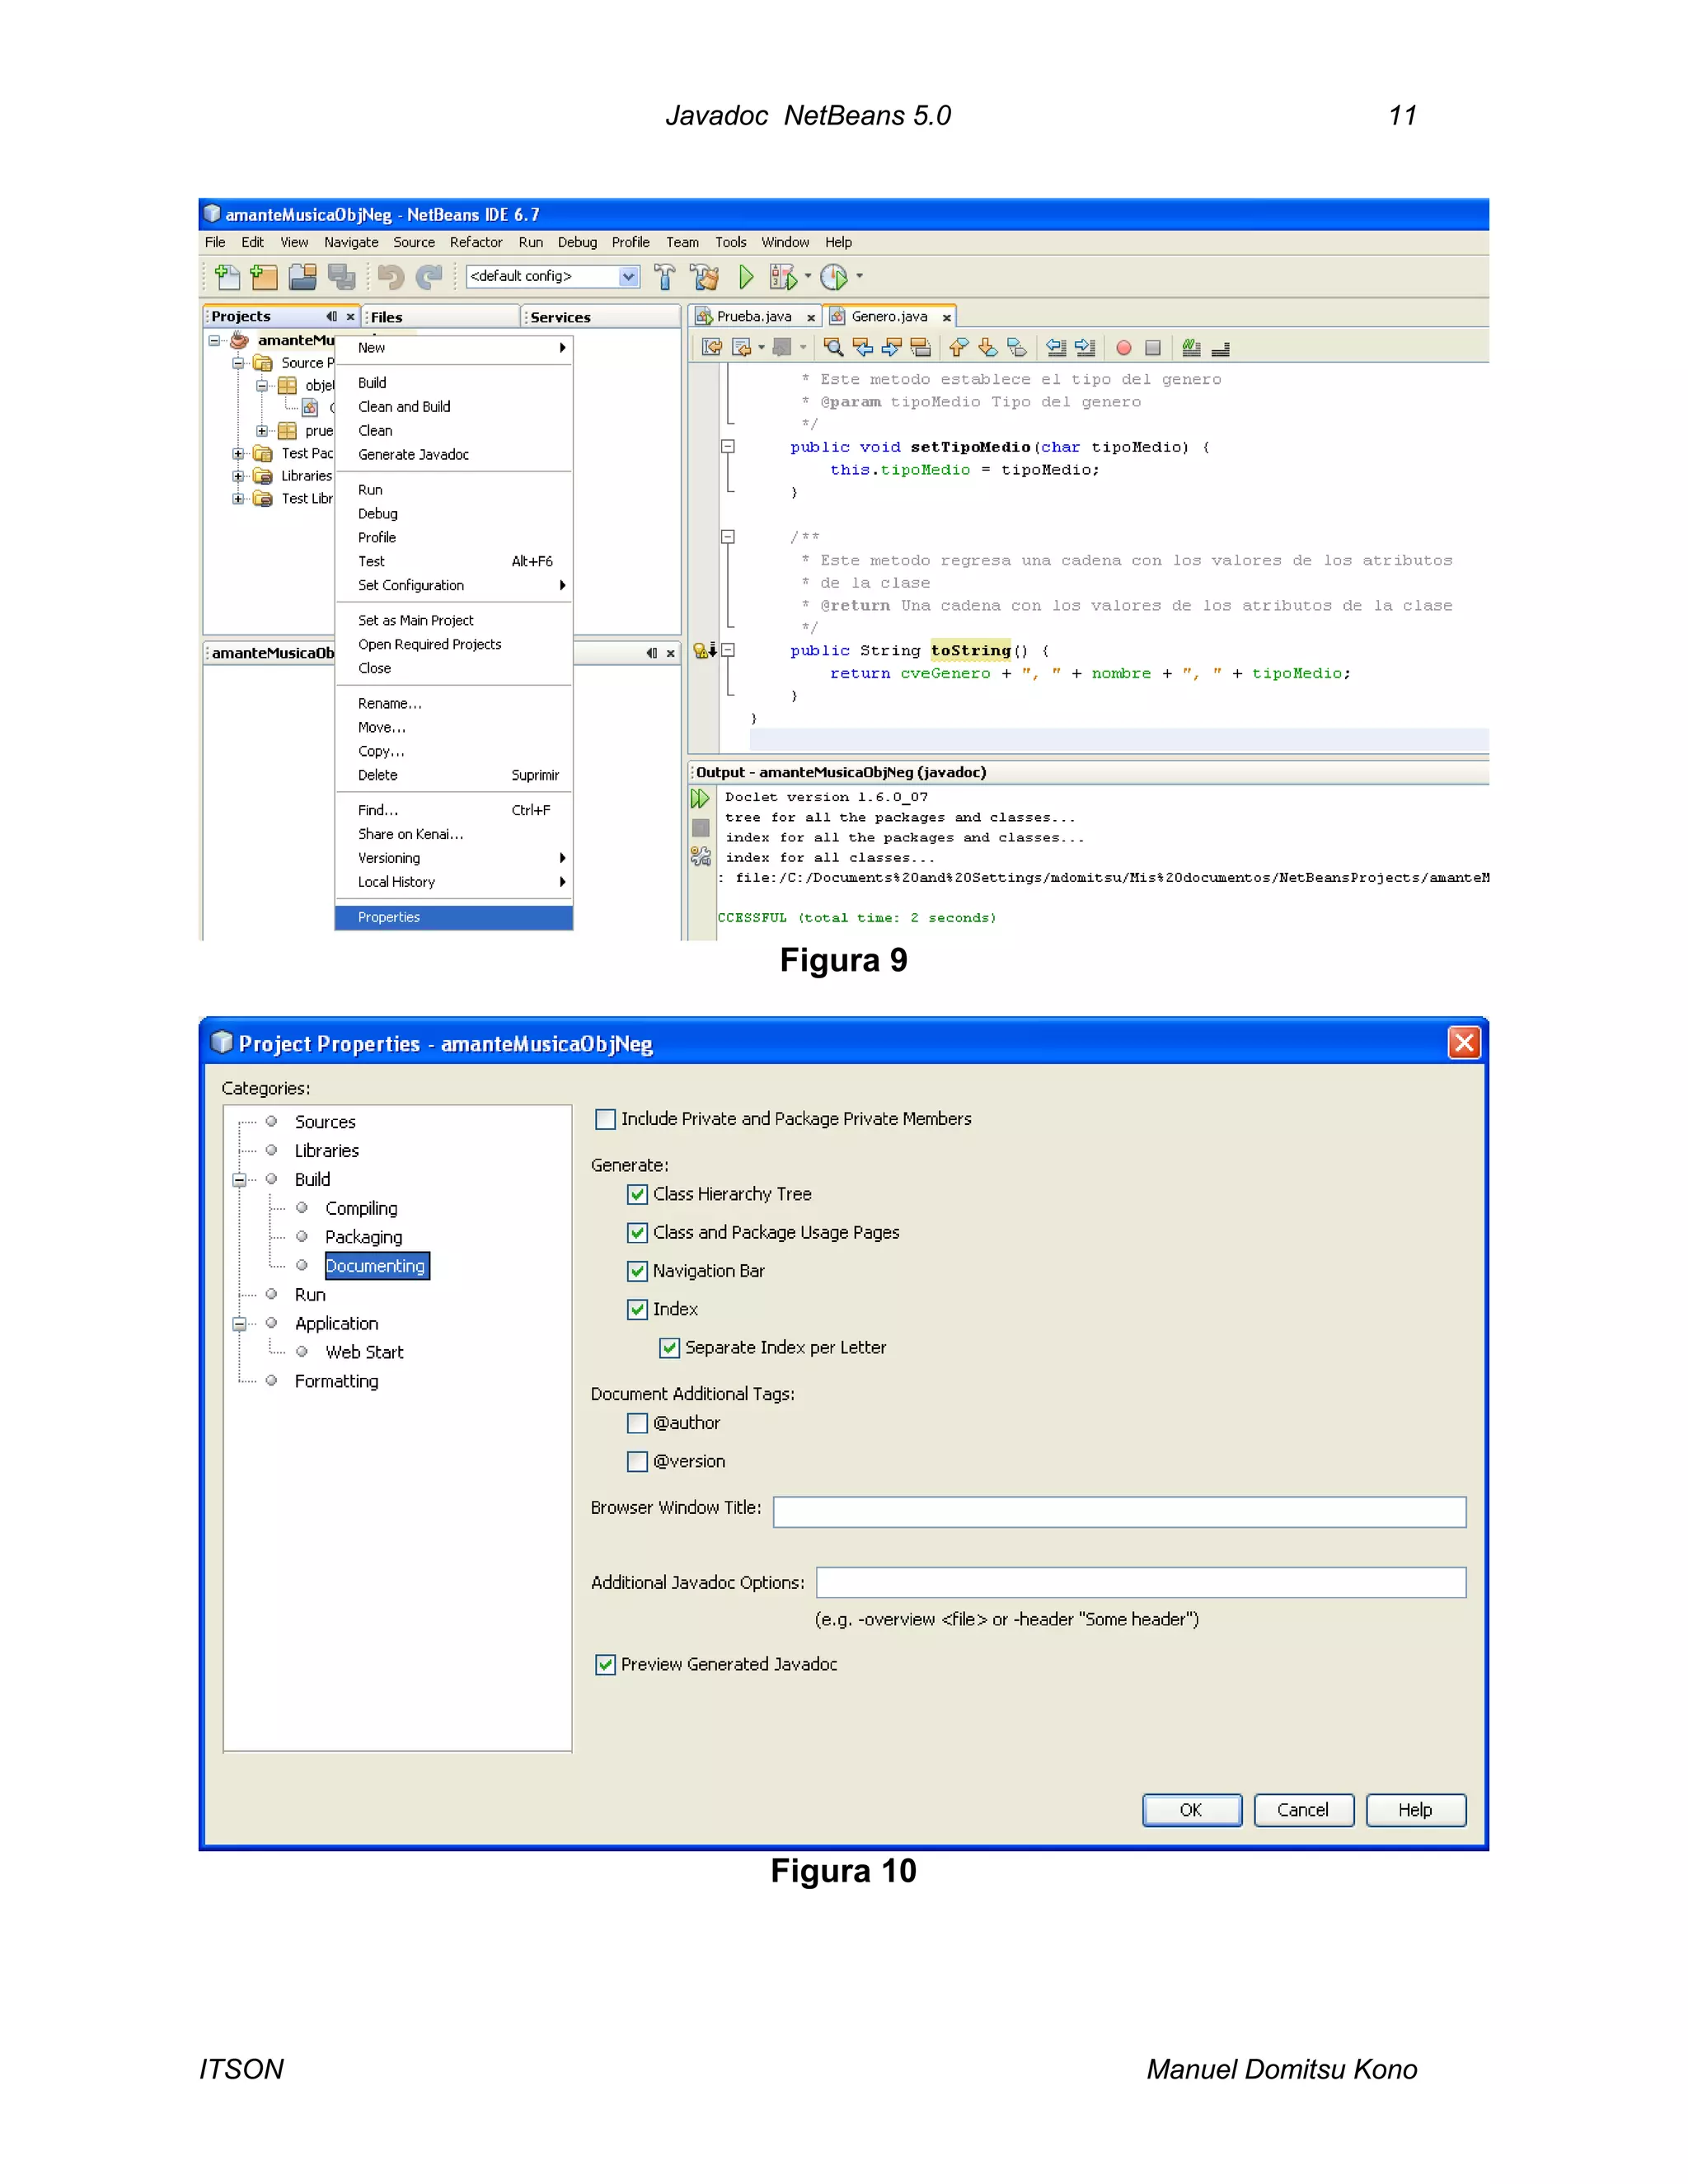This screenshot has height=2184, width=1688.
Task: Click the New Project toolbar icon
Action: 264,277
